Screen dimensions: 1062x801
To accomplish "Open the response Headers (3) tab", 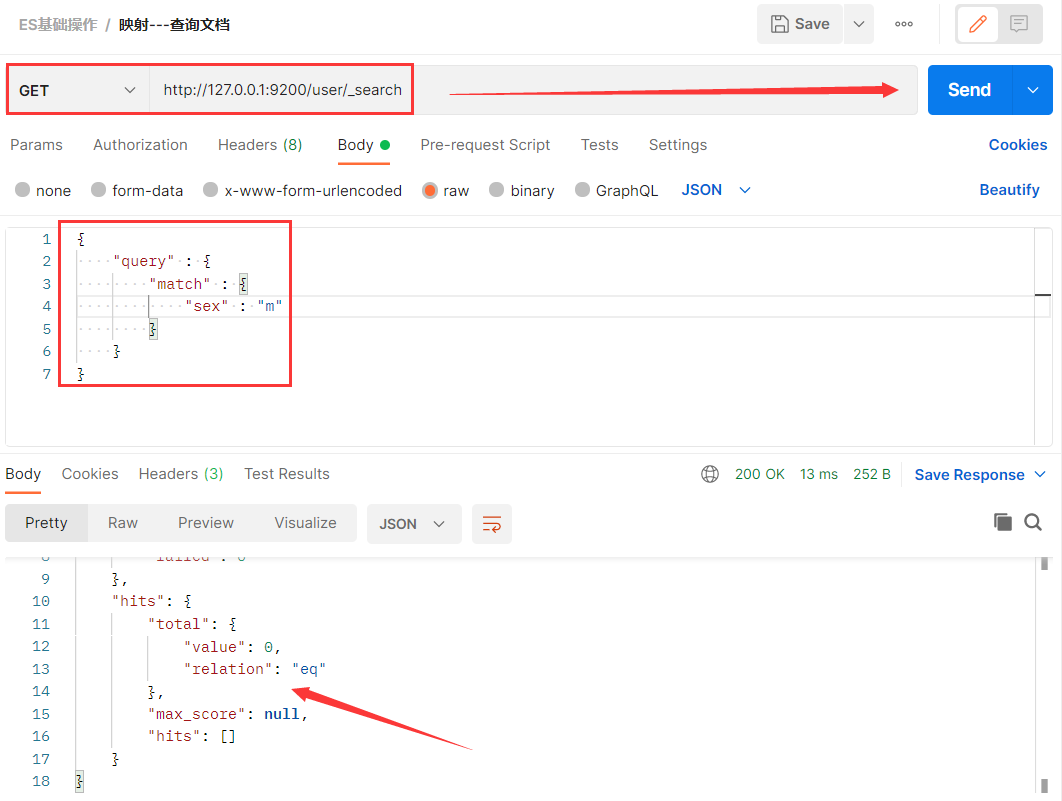I will pyautogui.click(x=181, y=474).
